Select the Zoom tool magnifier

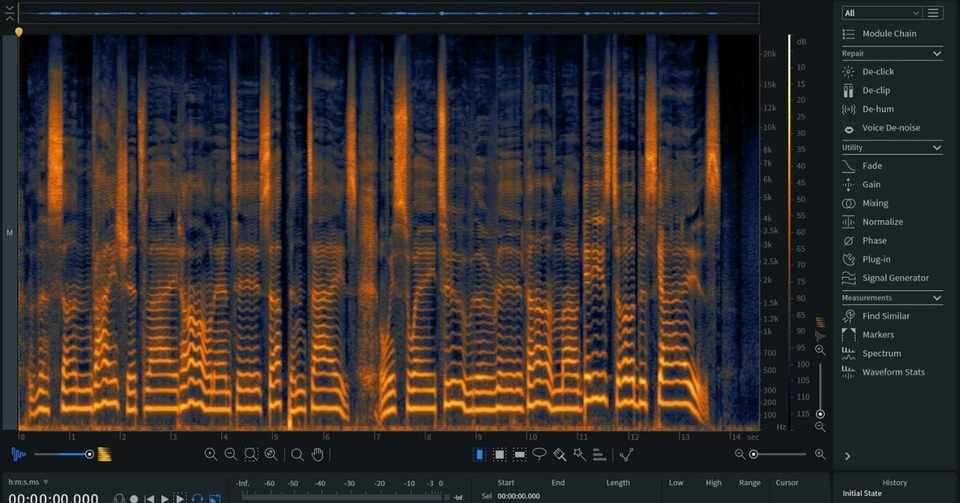point(297,455)
